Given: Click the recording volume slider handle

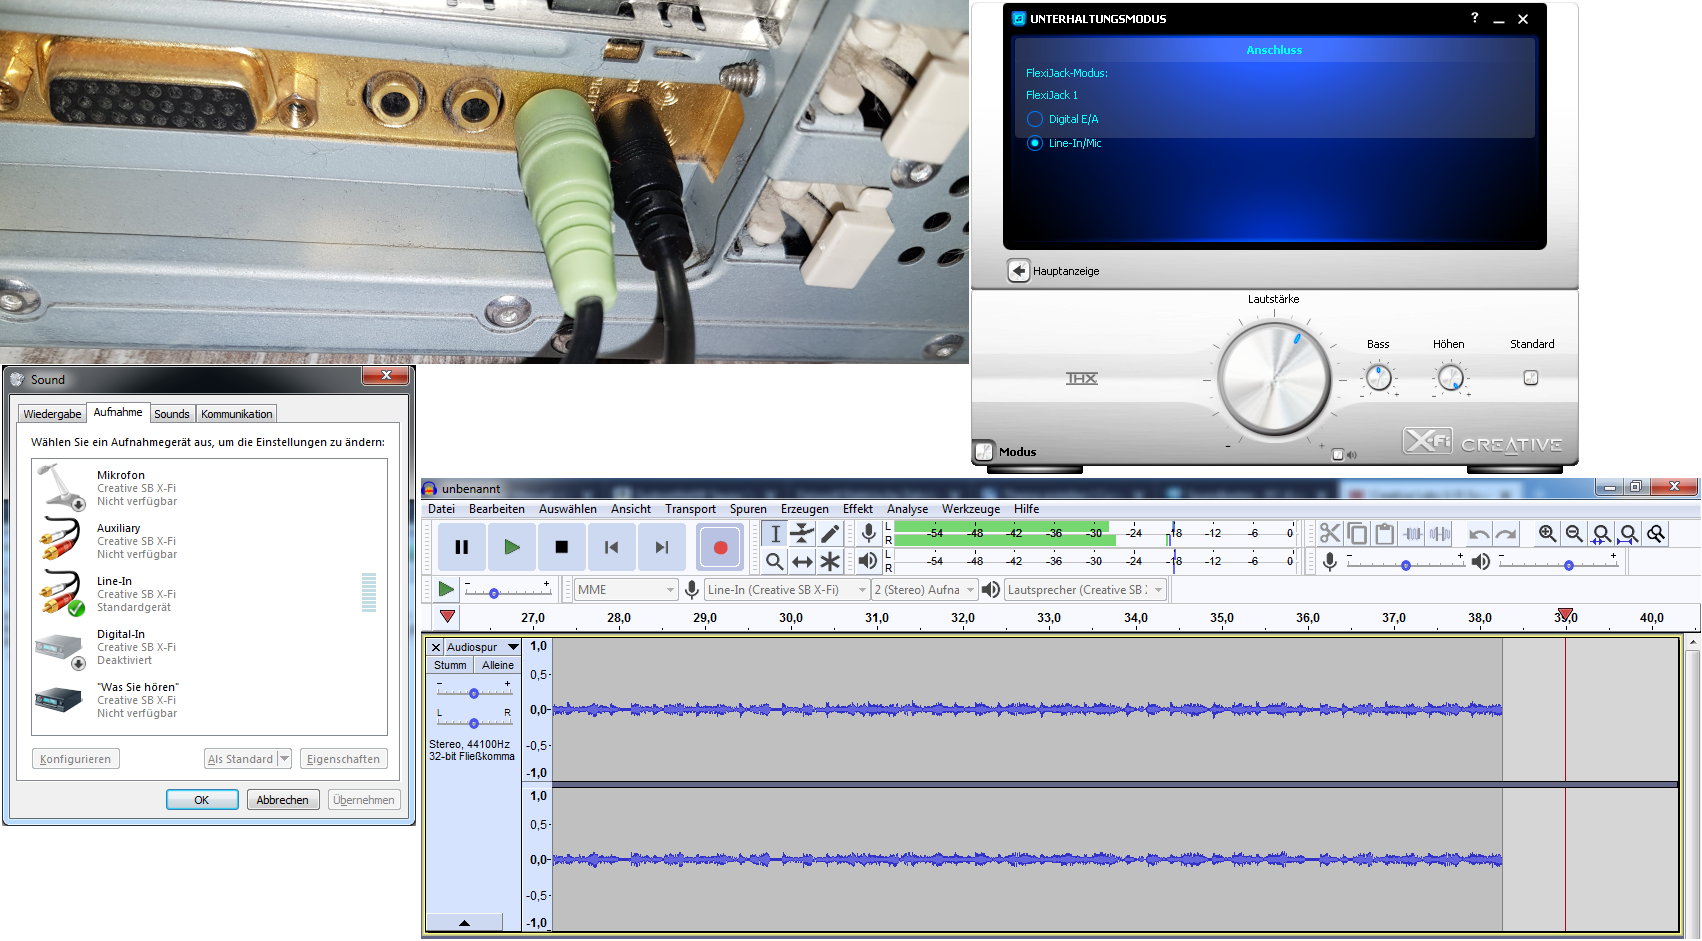Looking at the screenshot, I should pyautogui.click(x=1405, y=565).
